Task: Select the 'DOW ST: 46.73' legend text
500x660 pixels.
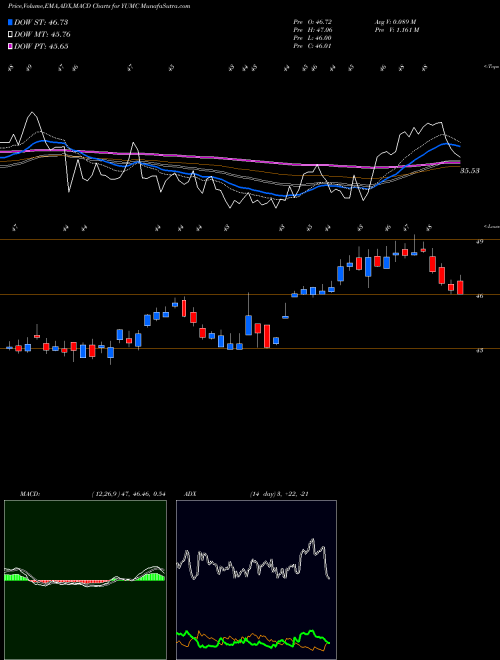Action: coord(41,22)
